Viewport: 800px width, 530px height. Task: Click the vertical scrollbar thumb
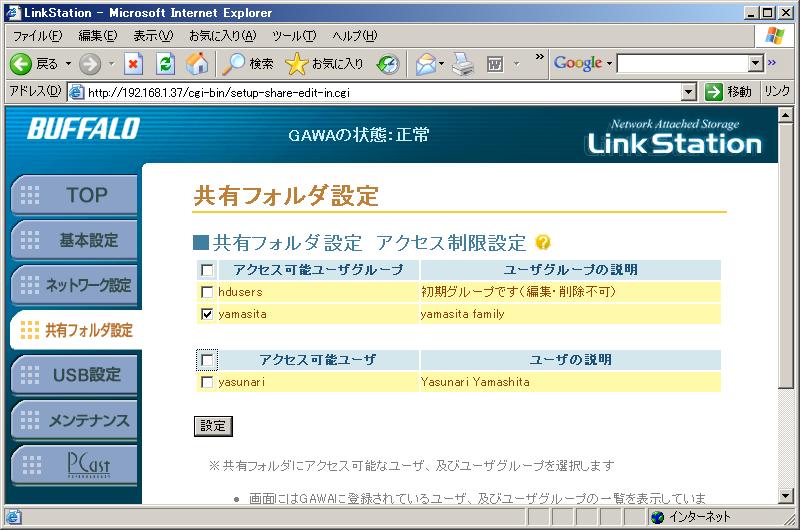786,257
